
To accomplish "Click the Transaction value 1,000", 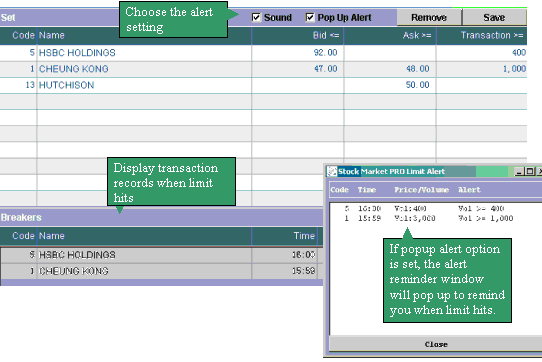I will 514,69.
